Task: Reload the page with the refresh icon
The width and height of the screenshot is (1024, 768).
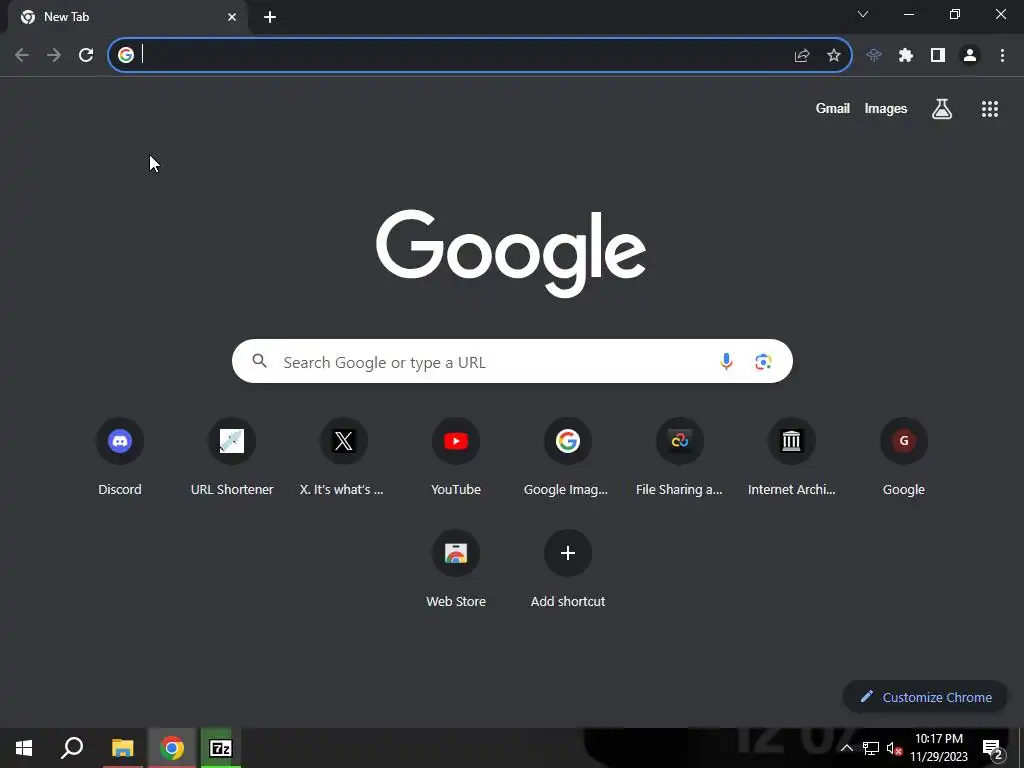Action: tap(86, 55)
